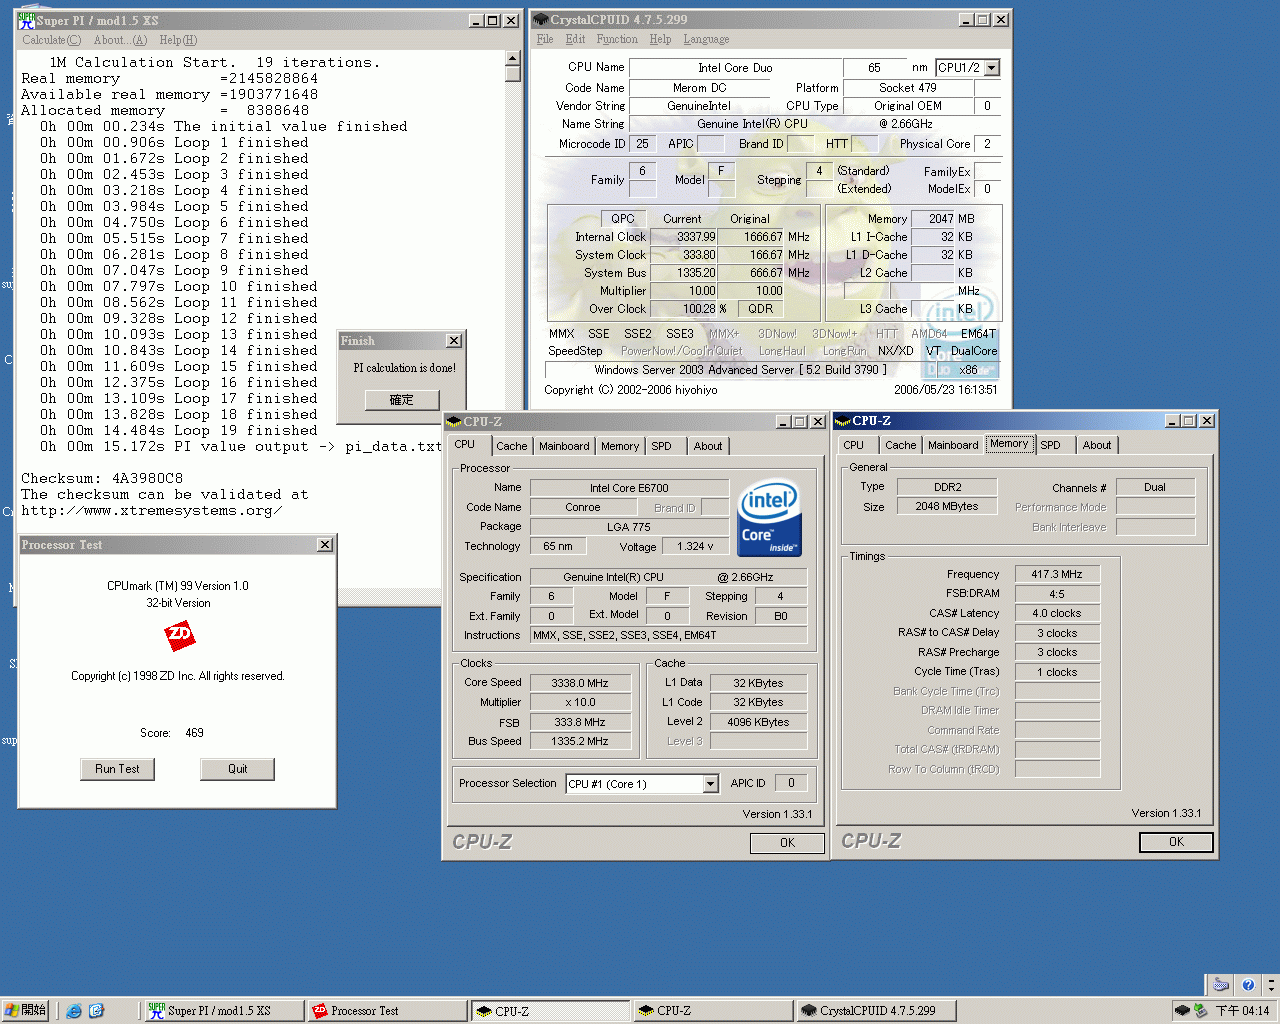Screen dimensions: 1280x1024
Task: Click the Internet Explorer quick launch icon
Action: coord(74,1011)
